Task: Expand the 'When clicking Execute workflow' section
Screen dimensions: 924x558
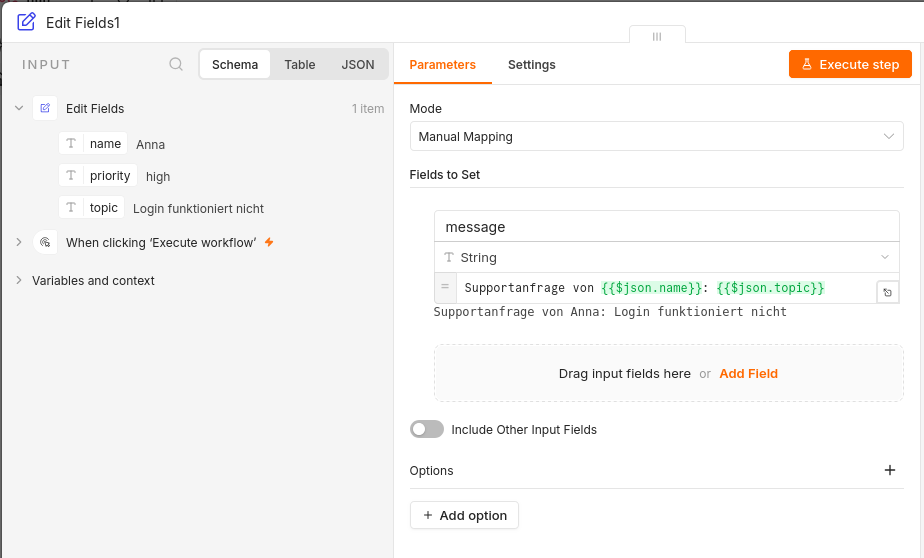Action: click(19, 242)
